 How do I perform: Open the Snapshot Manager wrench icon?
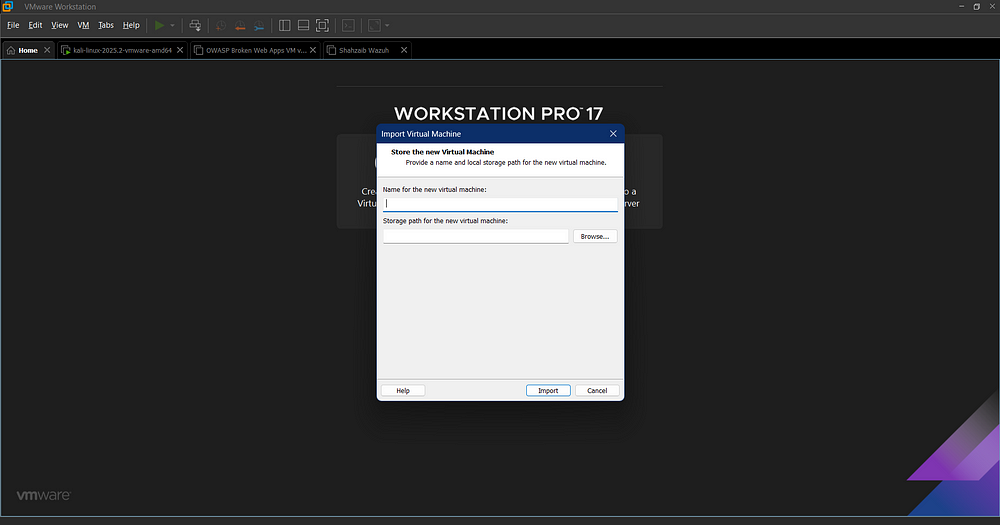[x=259, y=26]
